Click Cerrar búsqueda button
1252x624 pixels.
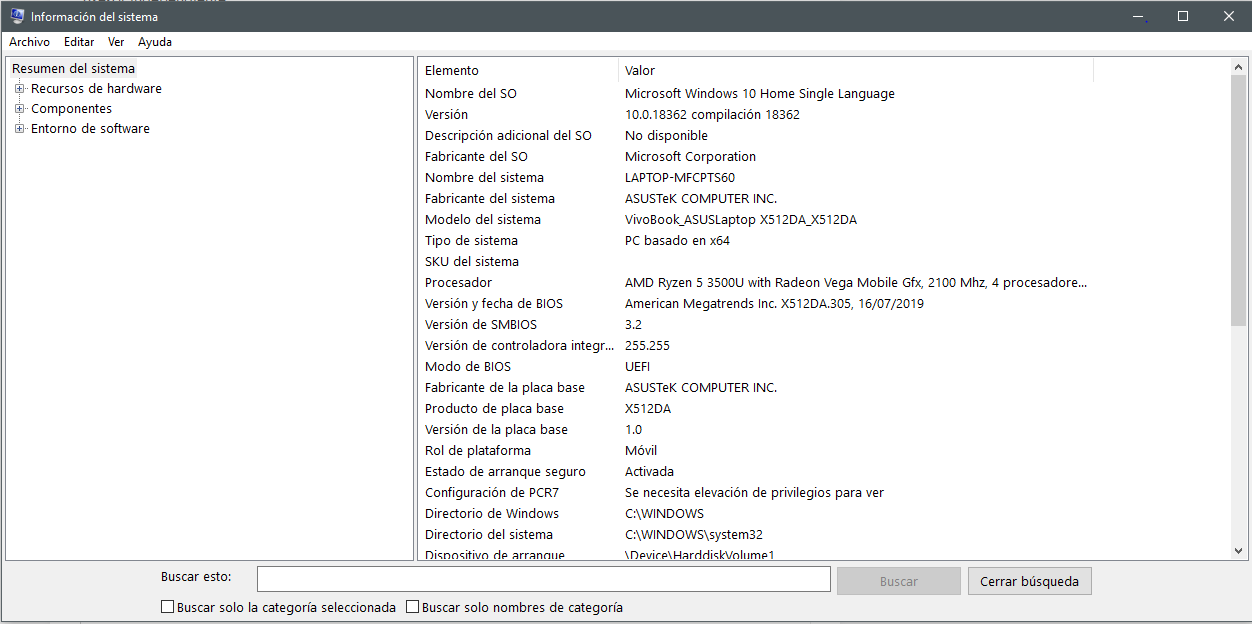coord(1030,581)
